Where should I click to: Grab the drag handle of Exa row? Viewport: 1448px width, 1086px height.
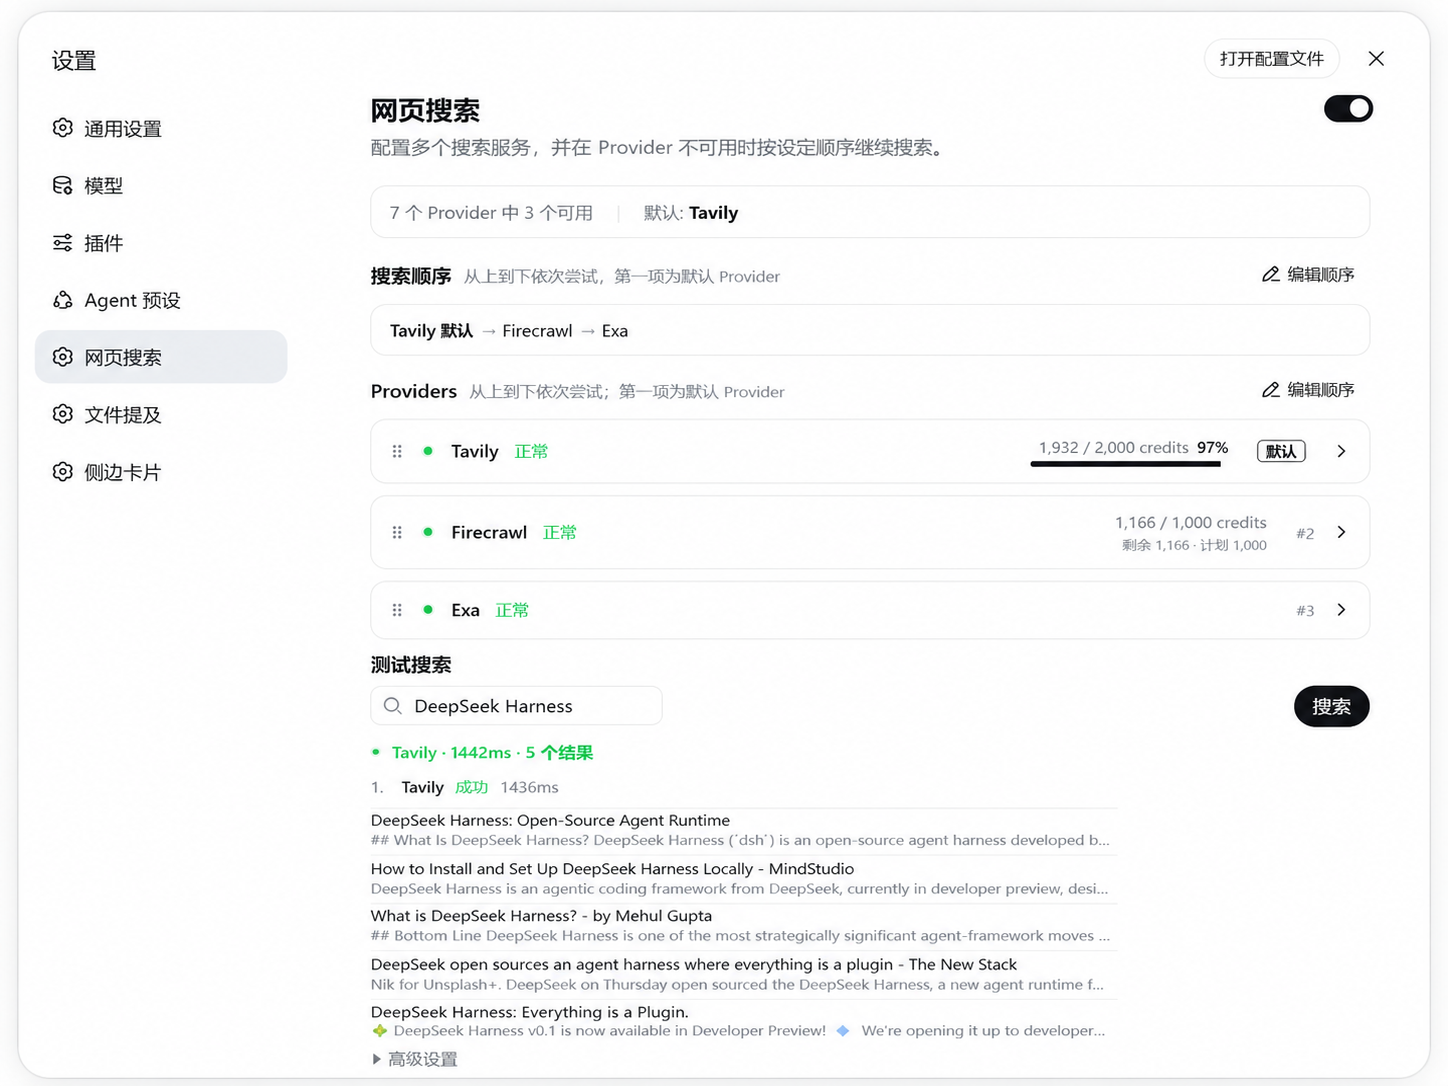(397, 610)
